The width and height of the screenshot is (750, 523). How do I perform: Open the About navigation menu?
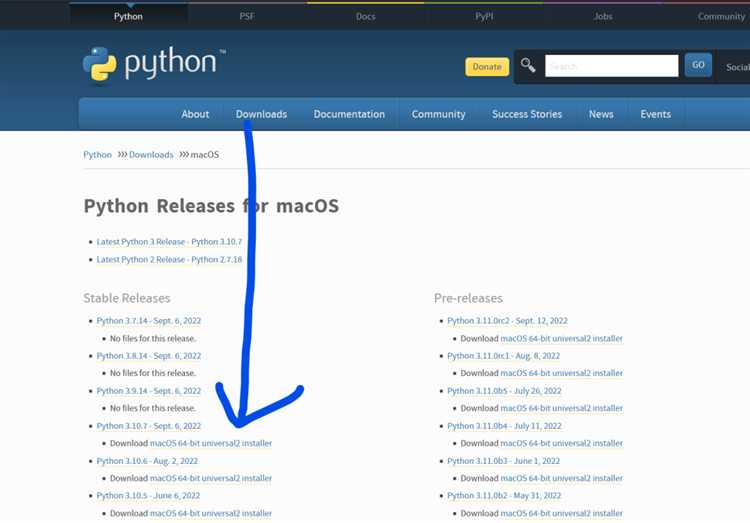(x=195, y=114)
